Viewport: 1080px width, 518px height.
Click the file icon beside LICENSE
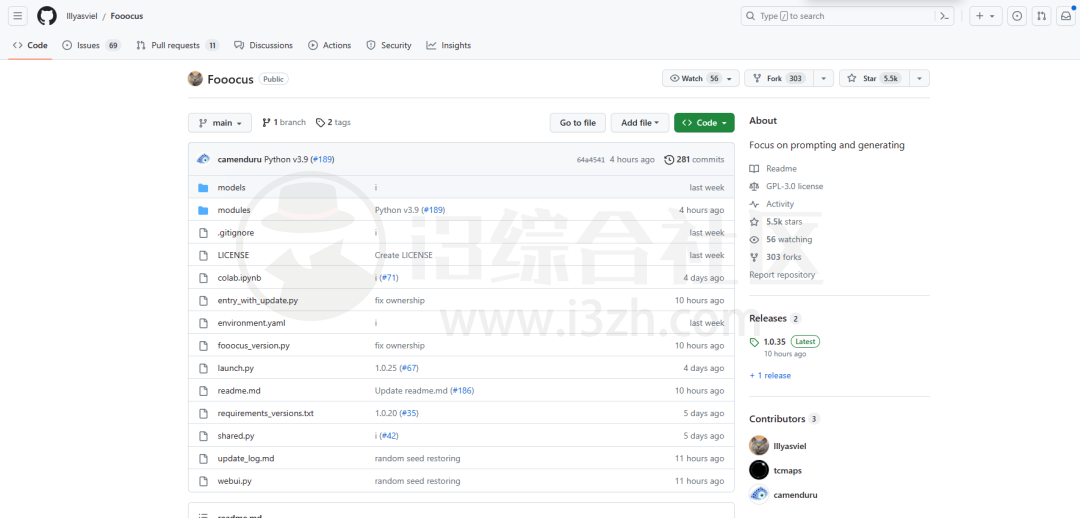point(203,255)
